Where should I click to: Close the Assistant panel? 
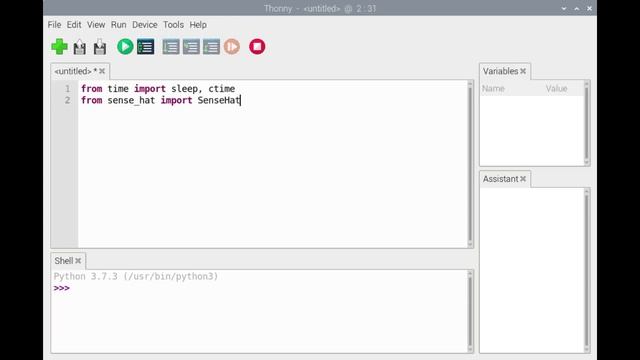(523, 179)
